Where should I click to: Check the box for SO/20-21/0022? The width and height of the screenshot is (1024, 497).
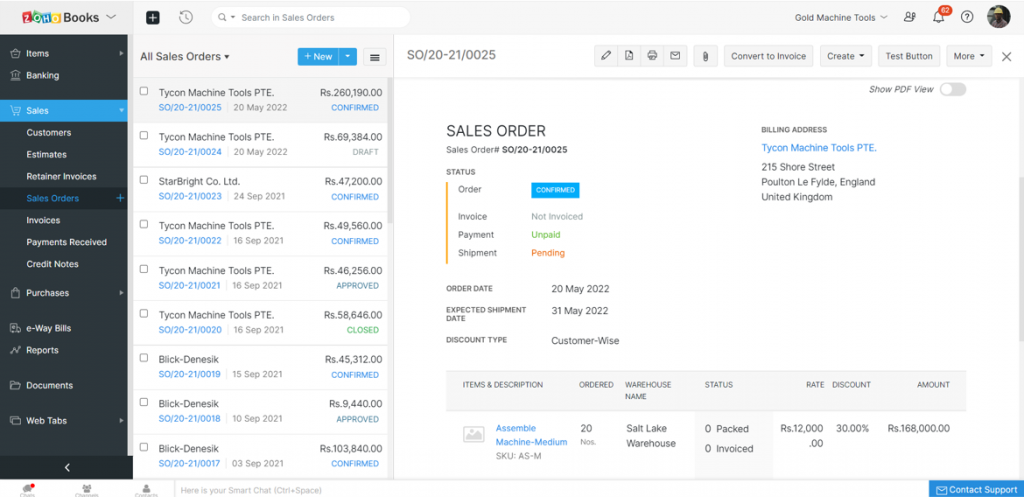(144, 224)
